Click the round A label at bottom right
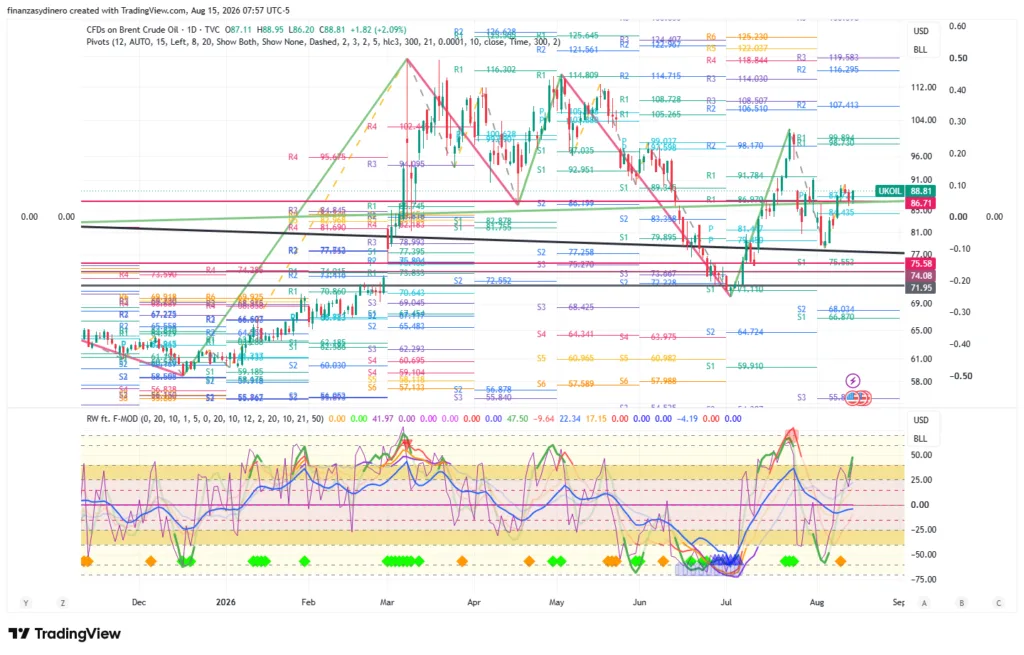The image size is (1024, 655). (x=924, y=603)
